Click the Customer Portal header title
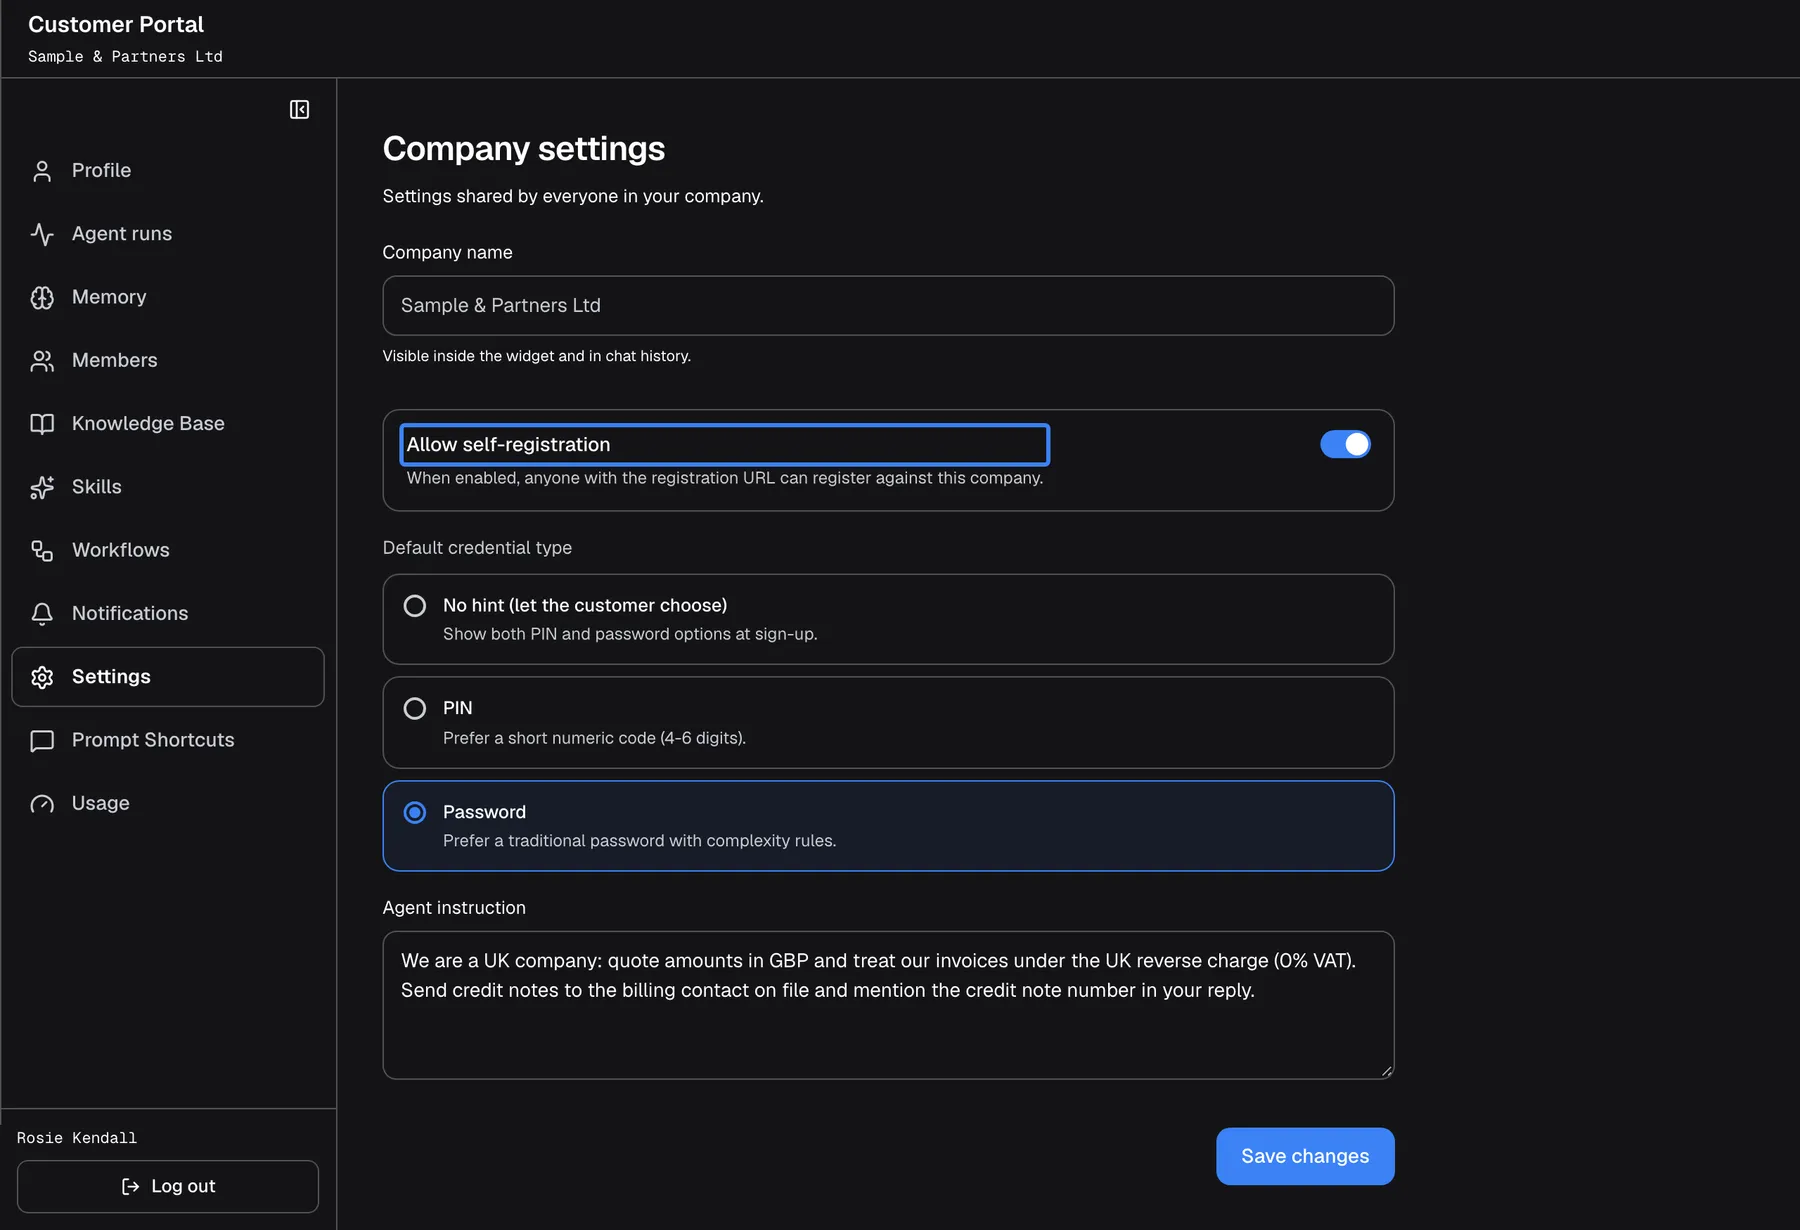 [x=116, y=24]
